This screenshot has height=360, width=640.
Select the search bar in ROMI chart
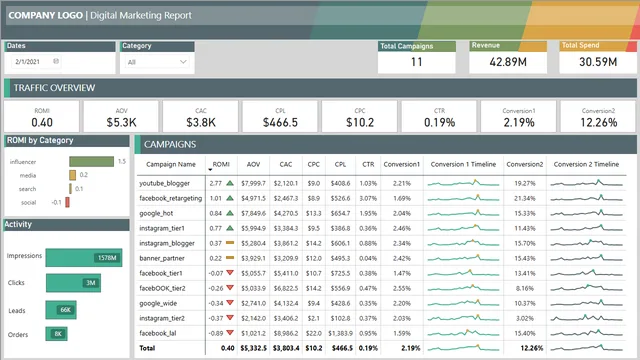[x=71, y=189]
